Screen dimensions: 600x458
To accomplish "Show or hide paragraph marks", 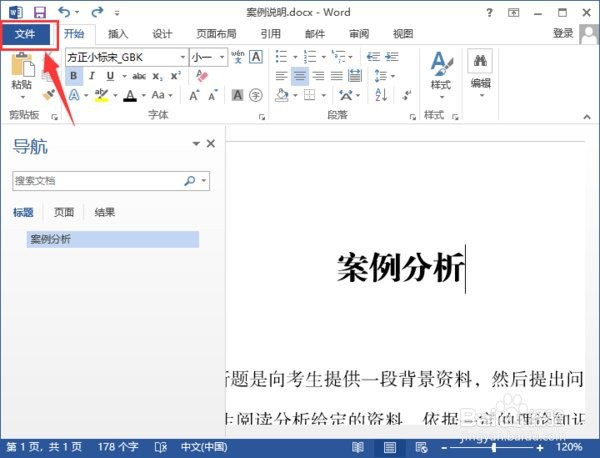I will coord(407,95).
